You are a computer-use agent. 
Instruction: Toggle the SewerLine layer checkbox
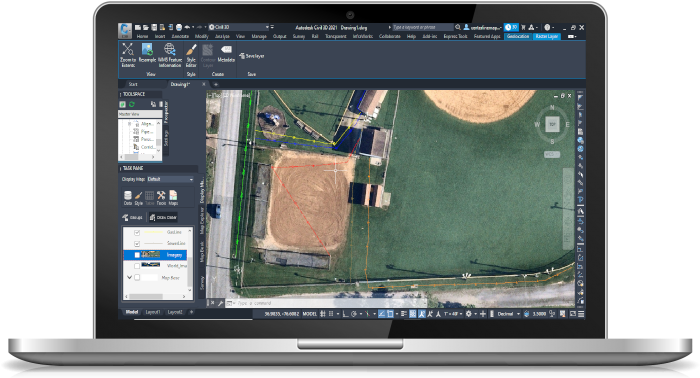(137, 244)
